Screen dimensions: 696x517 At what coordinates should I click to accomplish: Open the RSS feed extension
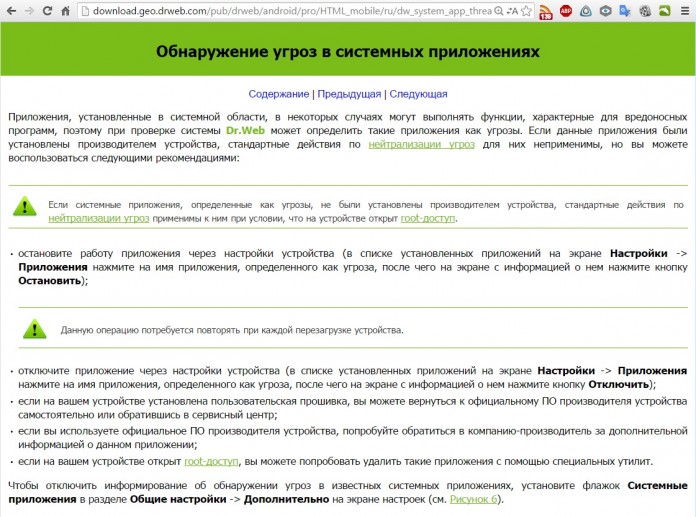coord(546,12)
